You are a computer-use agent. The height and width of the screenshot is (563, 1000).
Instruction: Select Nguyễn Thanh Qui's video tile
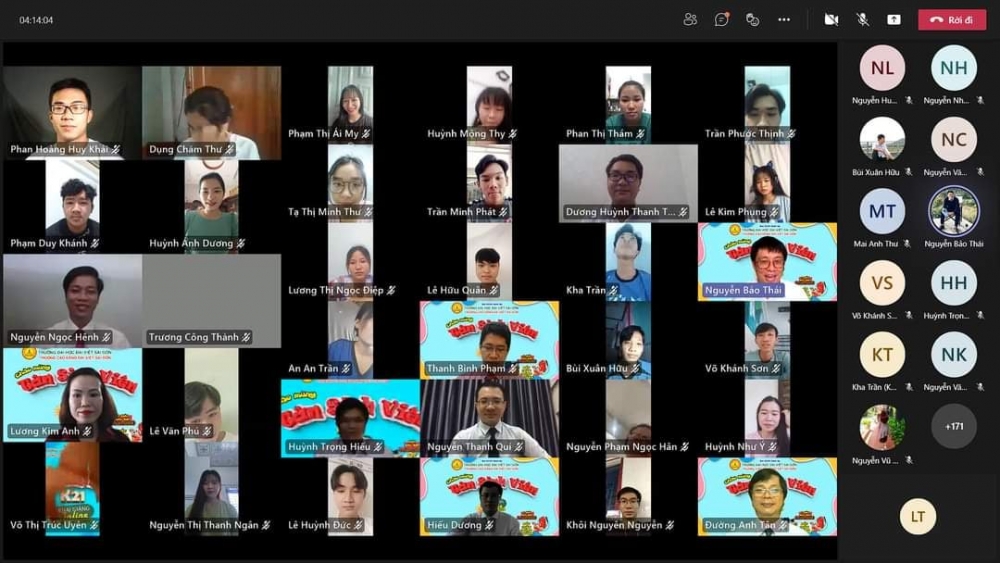click(489, 417)
